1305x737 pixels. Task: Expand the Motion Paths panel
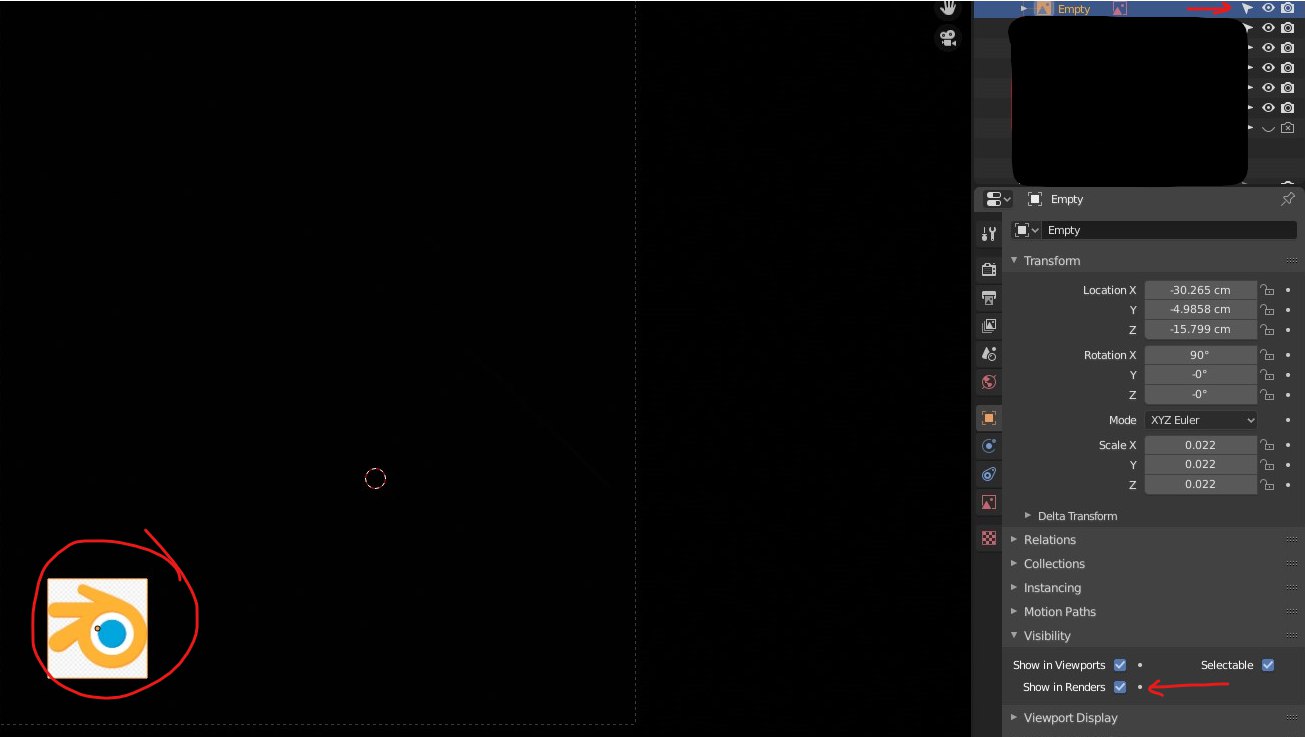tap(1014, 612)
